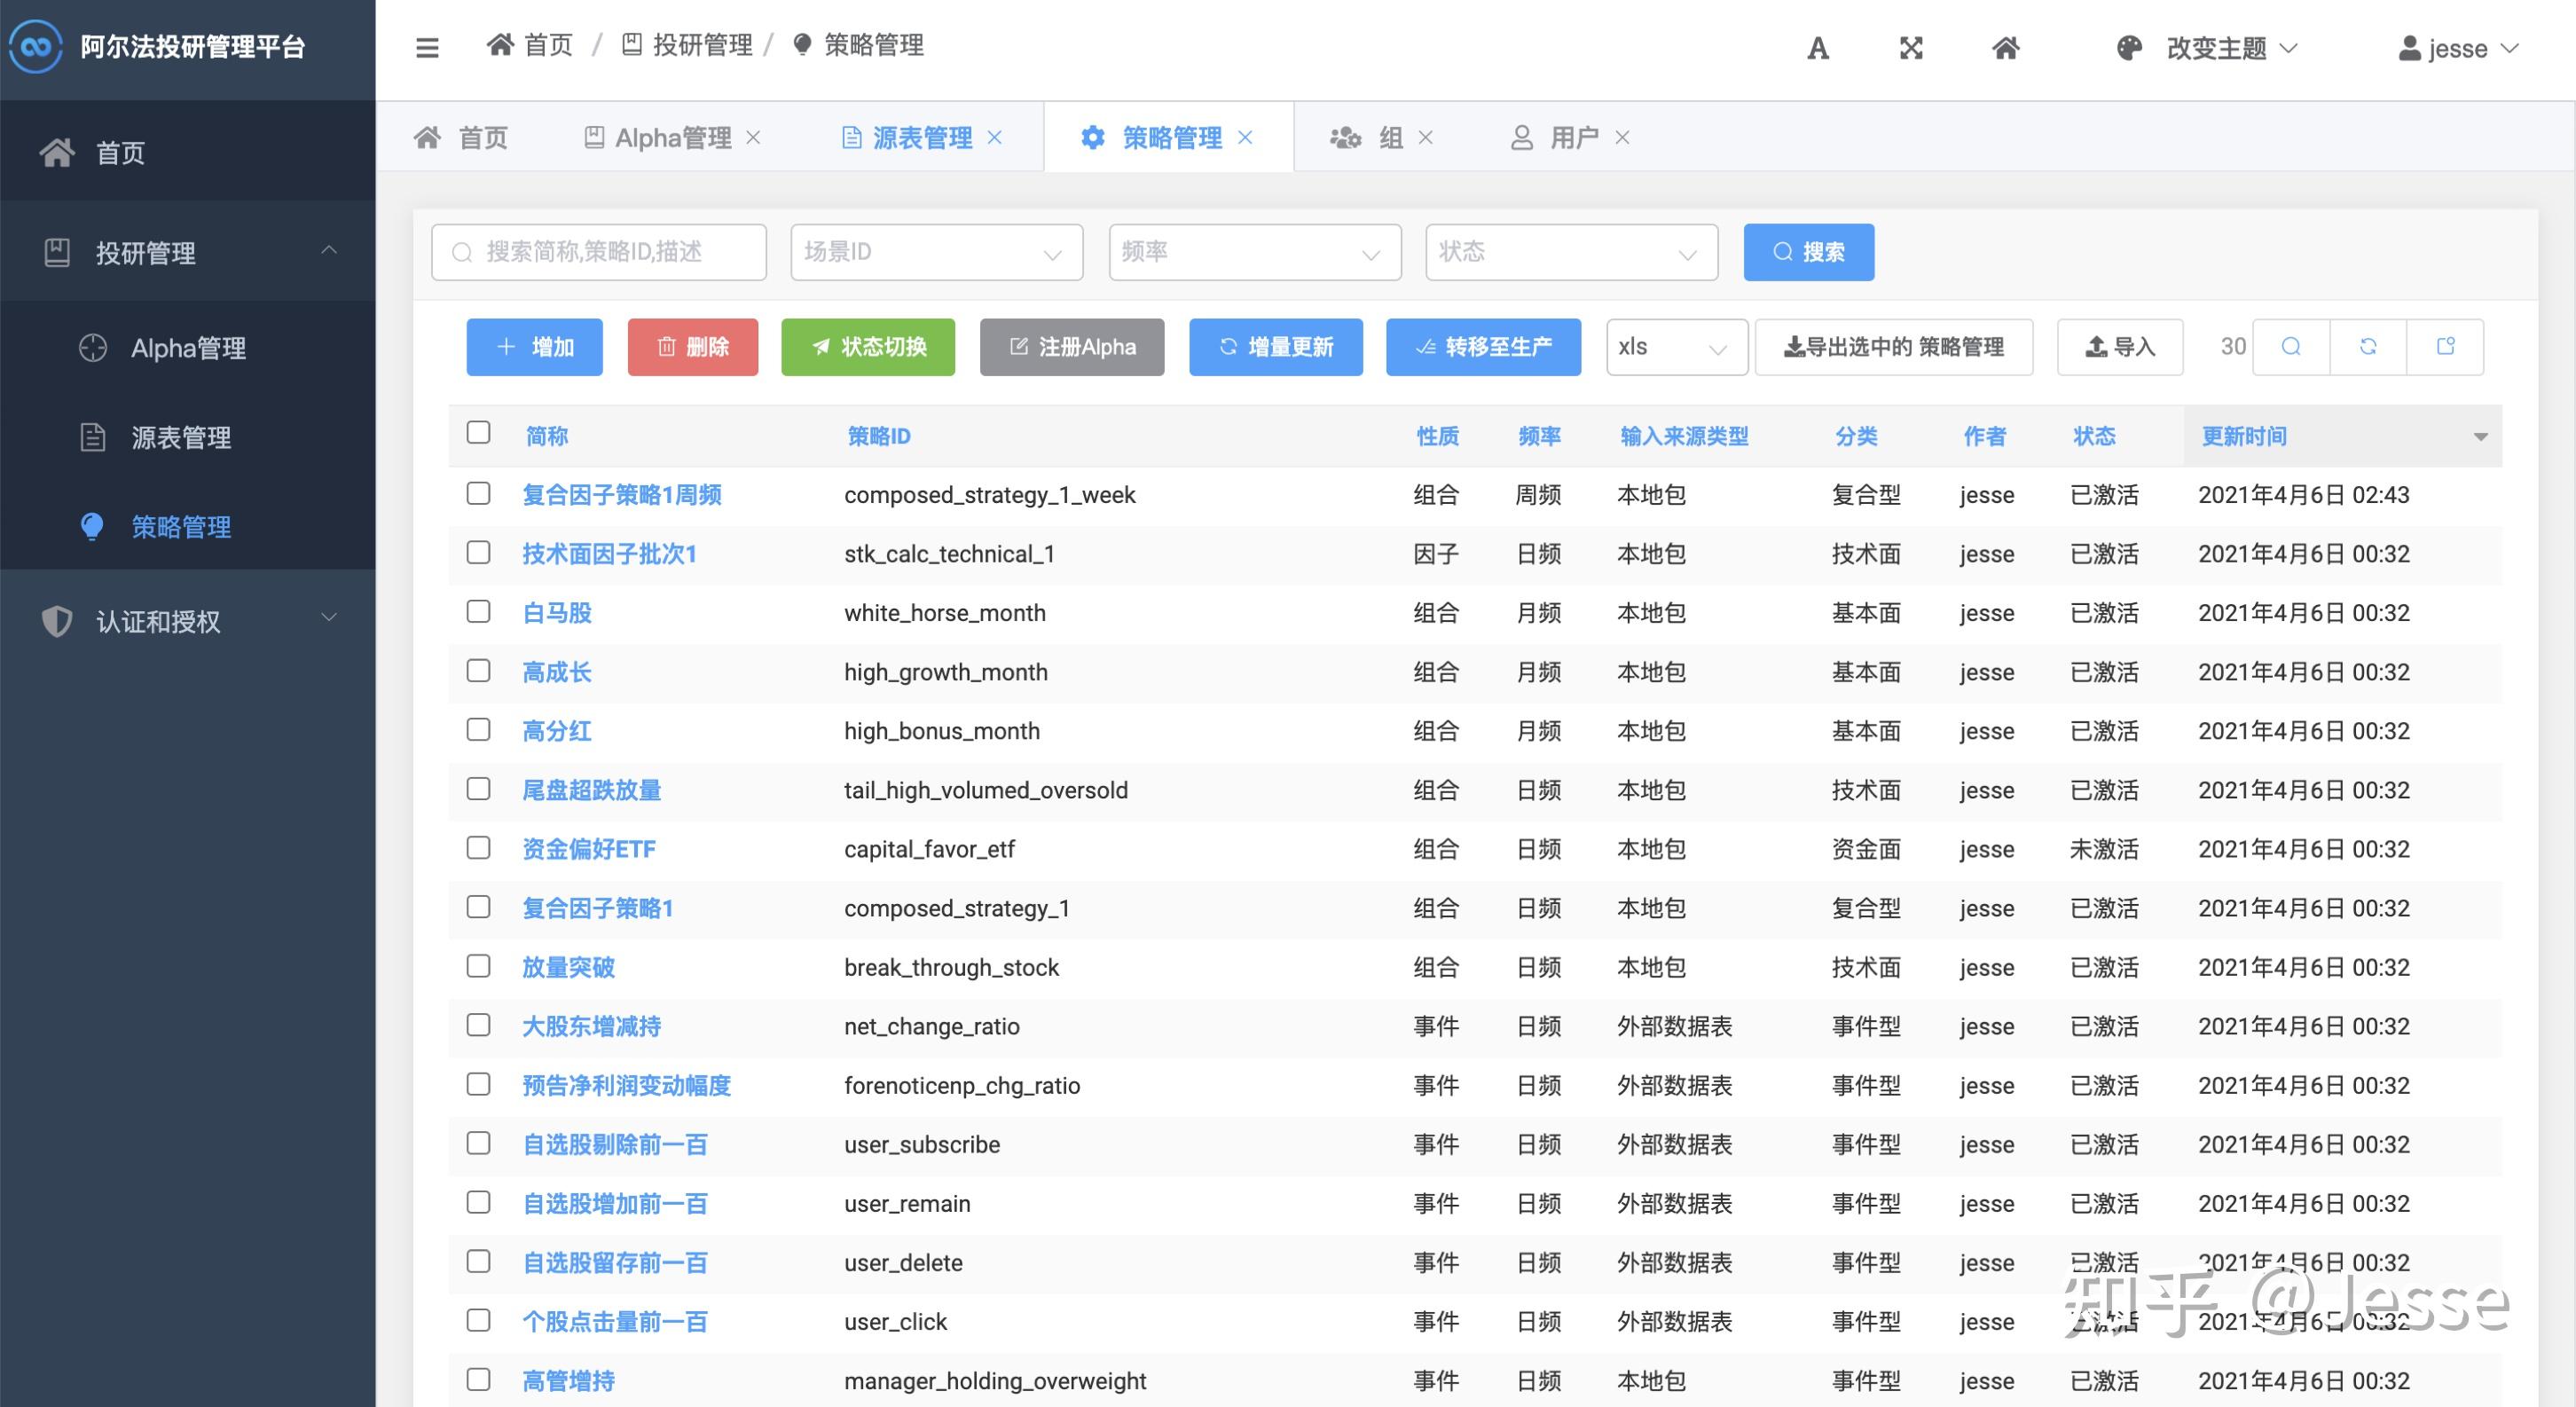Collapse sidebar with hamburger menu icon
Screen dimensions: 2576x1407
coord(427,47)
